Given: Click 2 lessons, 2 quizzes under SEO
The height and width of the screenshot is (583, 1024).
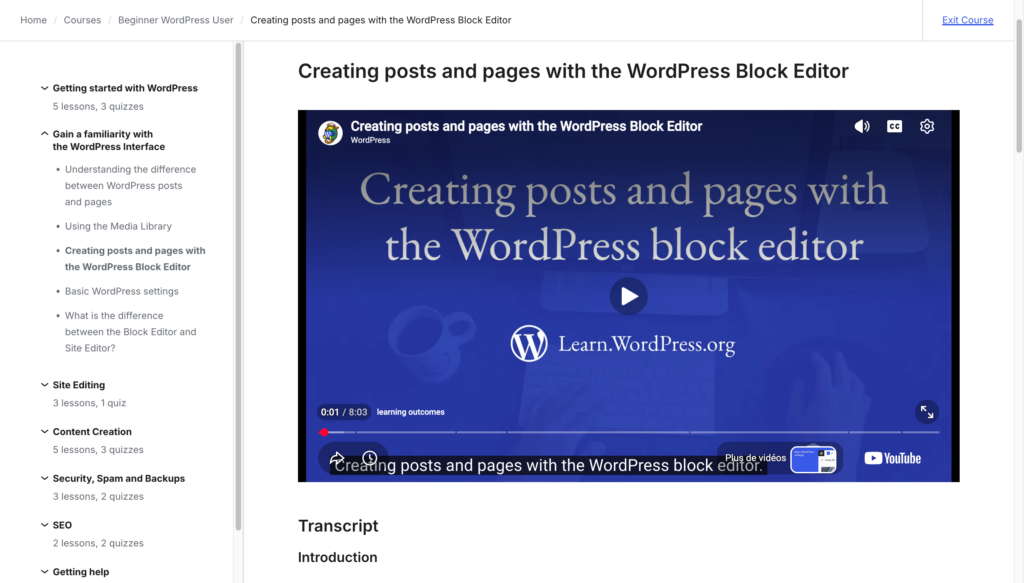Looking at the screenshot, I should [98, 543].
